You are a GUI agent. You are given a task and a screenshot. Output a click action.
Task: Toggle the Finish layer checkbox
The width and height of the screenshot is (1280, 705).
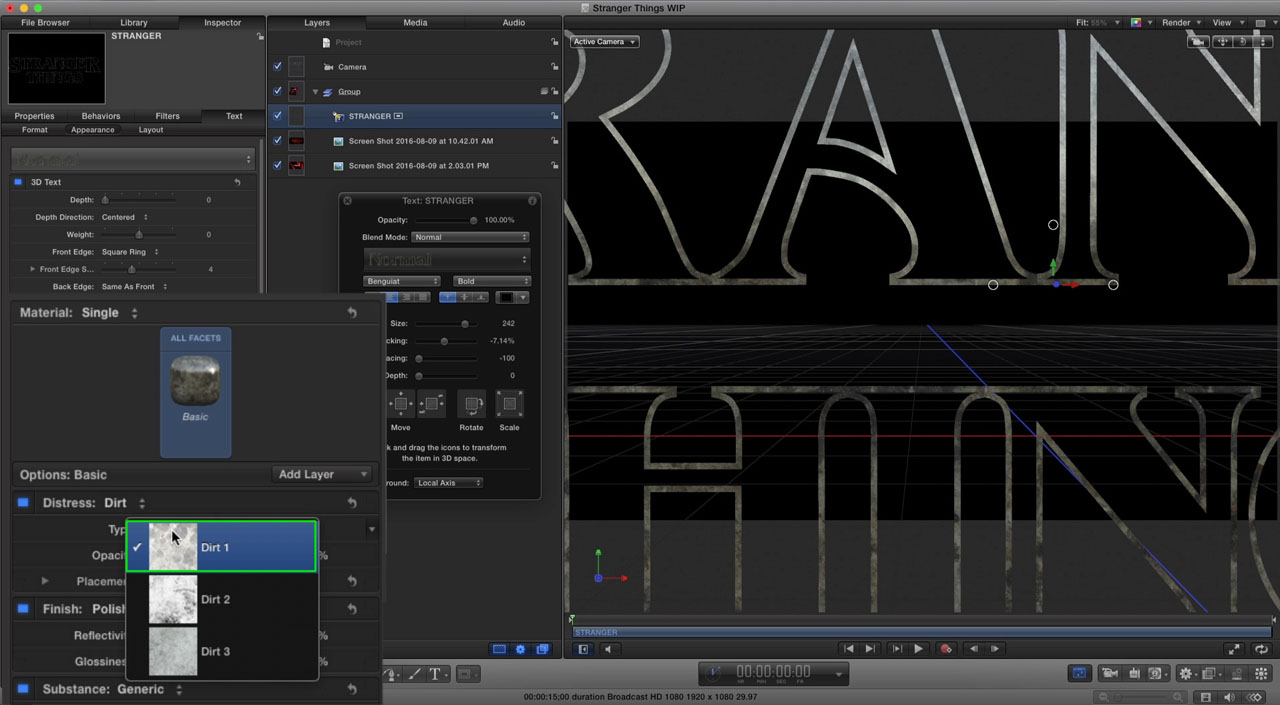[x=23, y=609]
